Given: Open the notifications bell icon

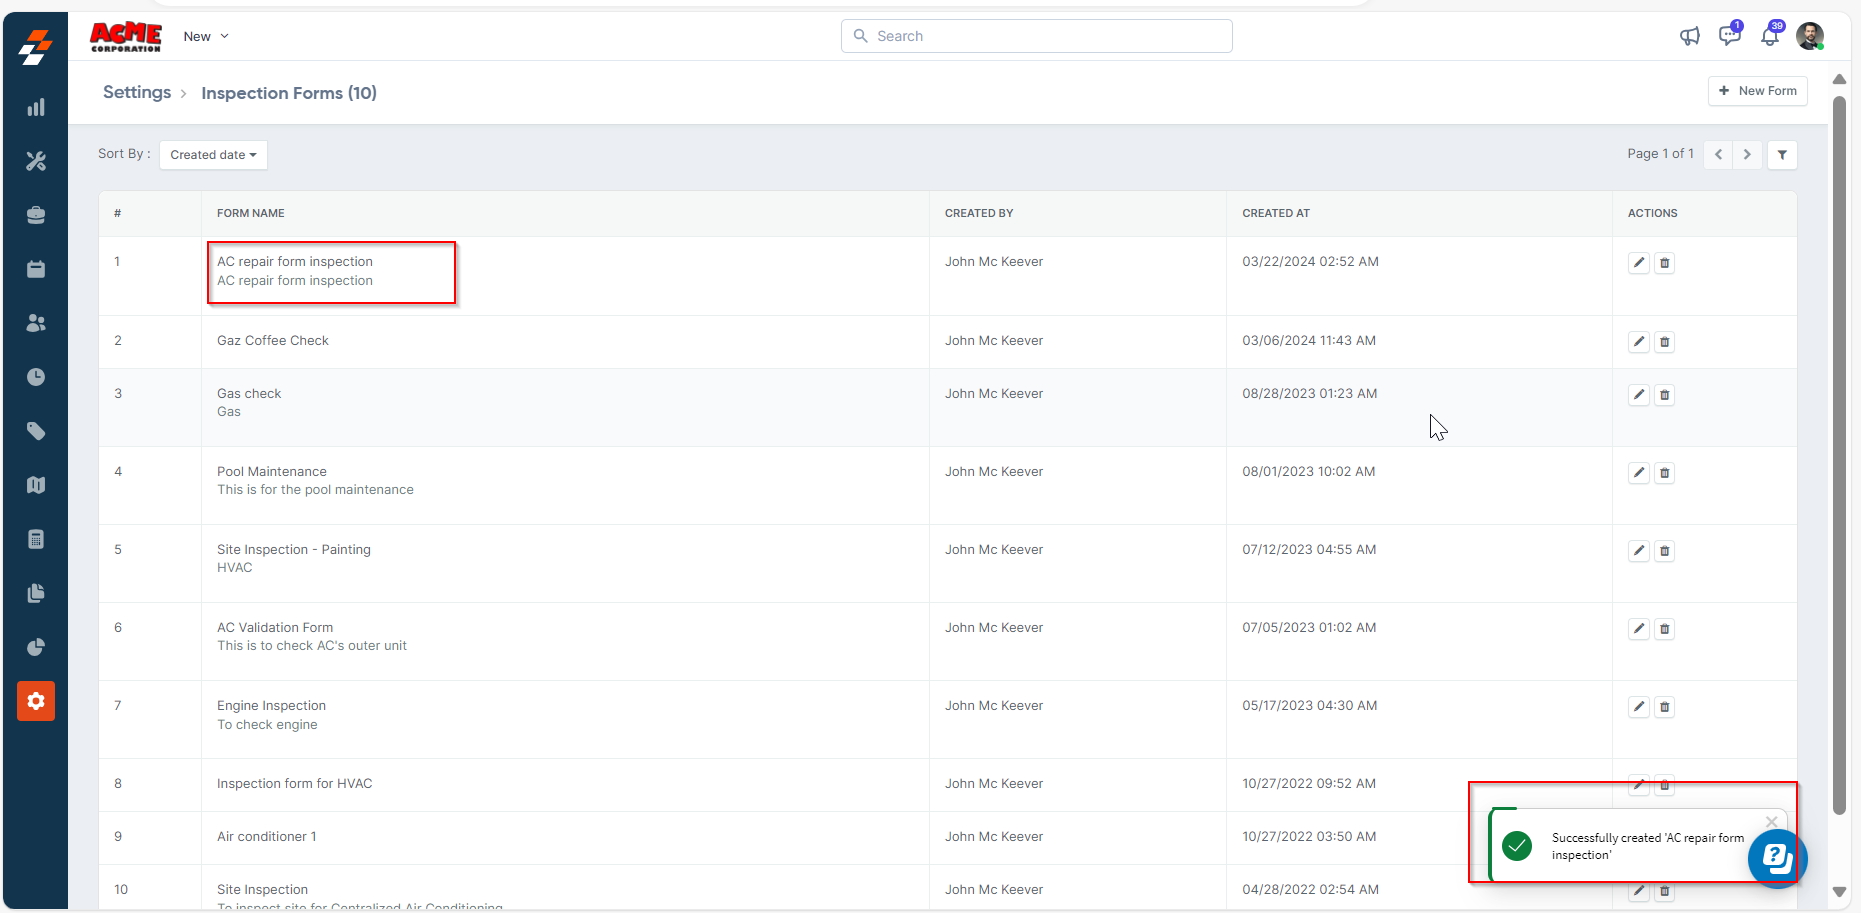Looking at the screenshot, I should tap(1769, 37).
